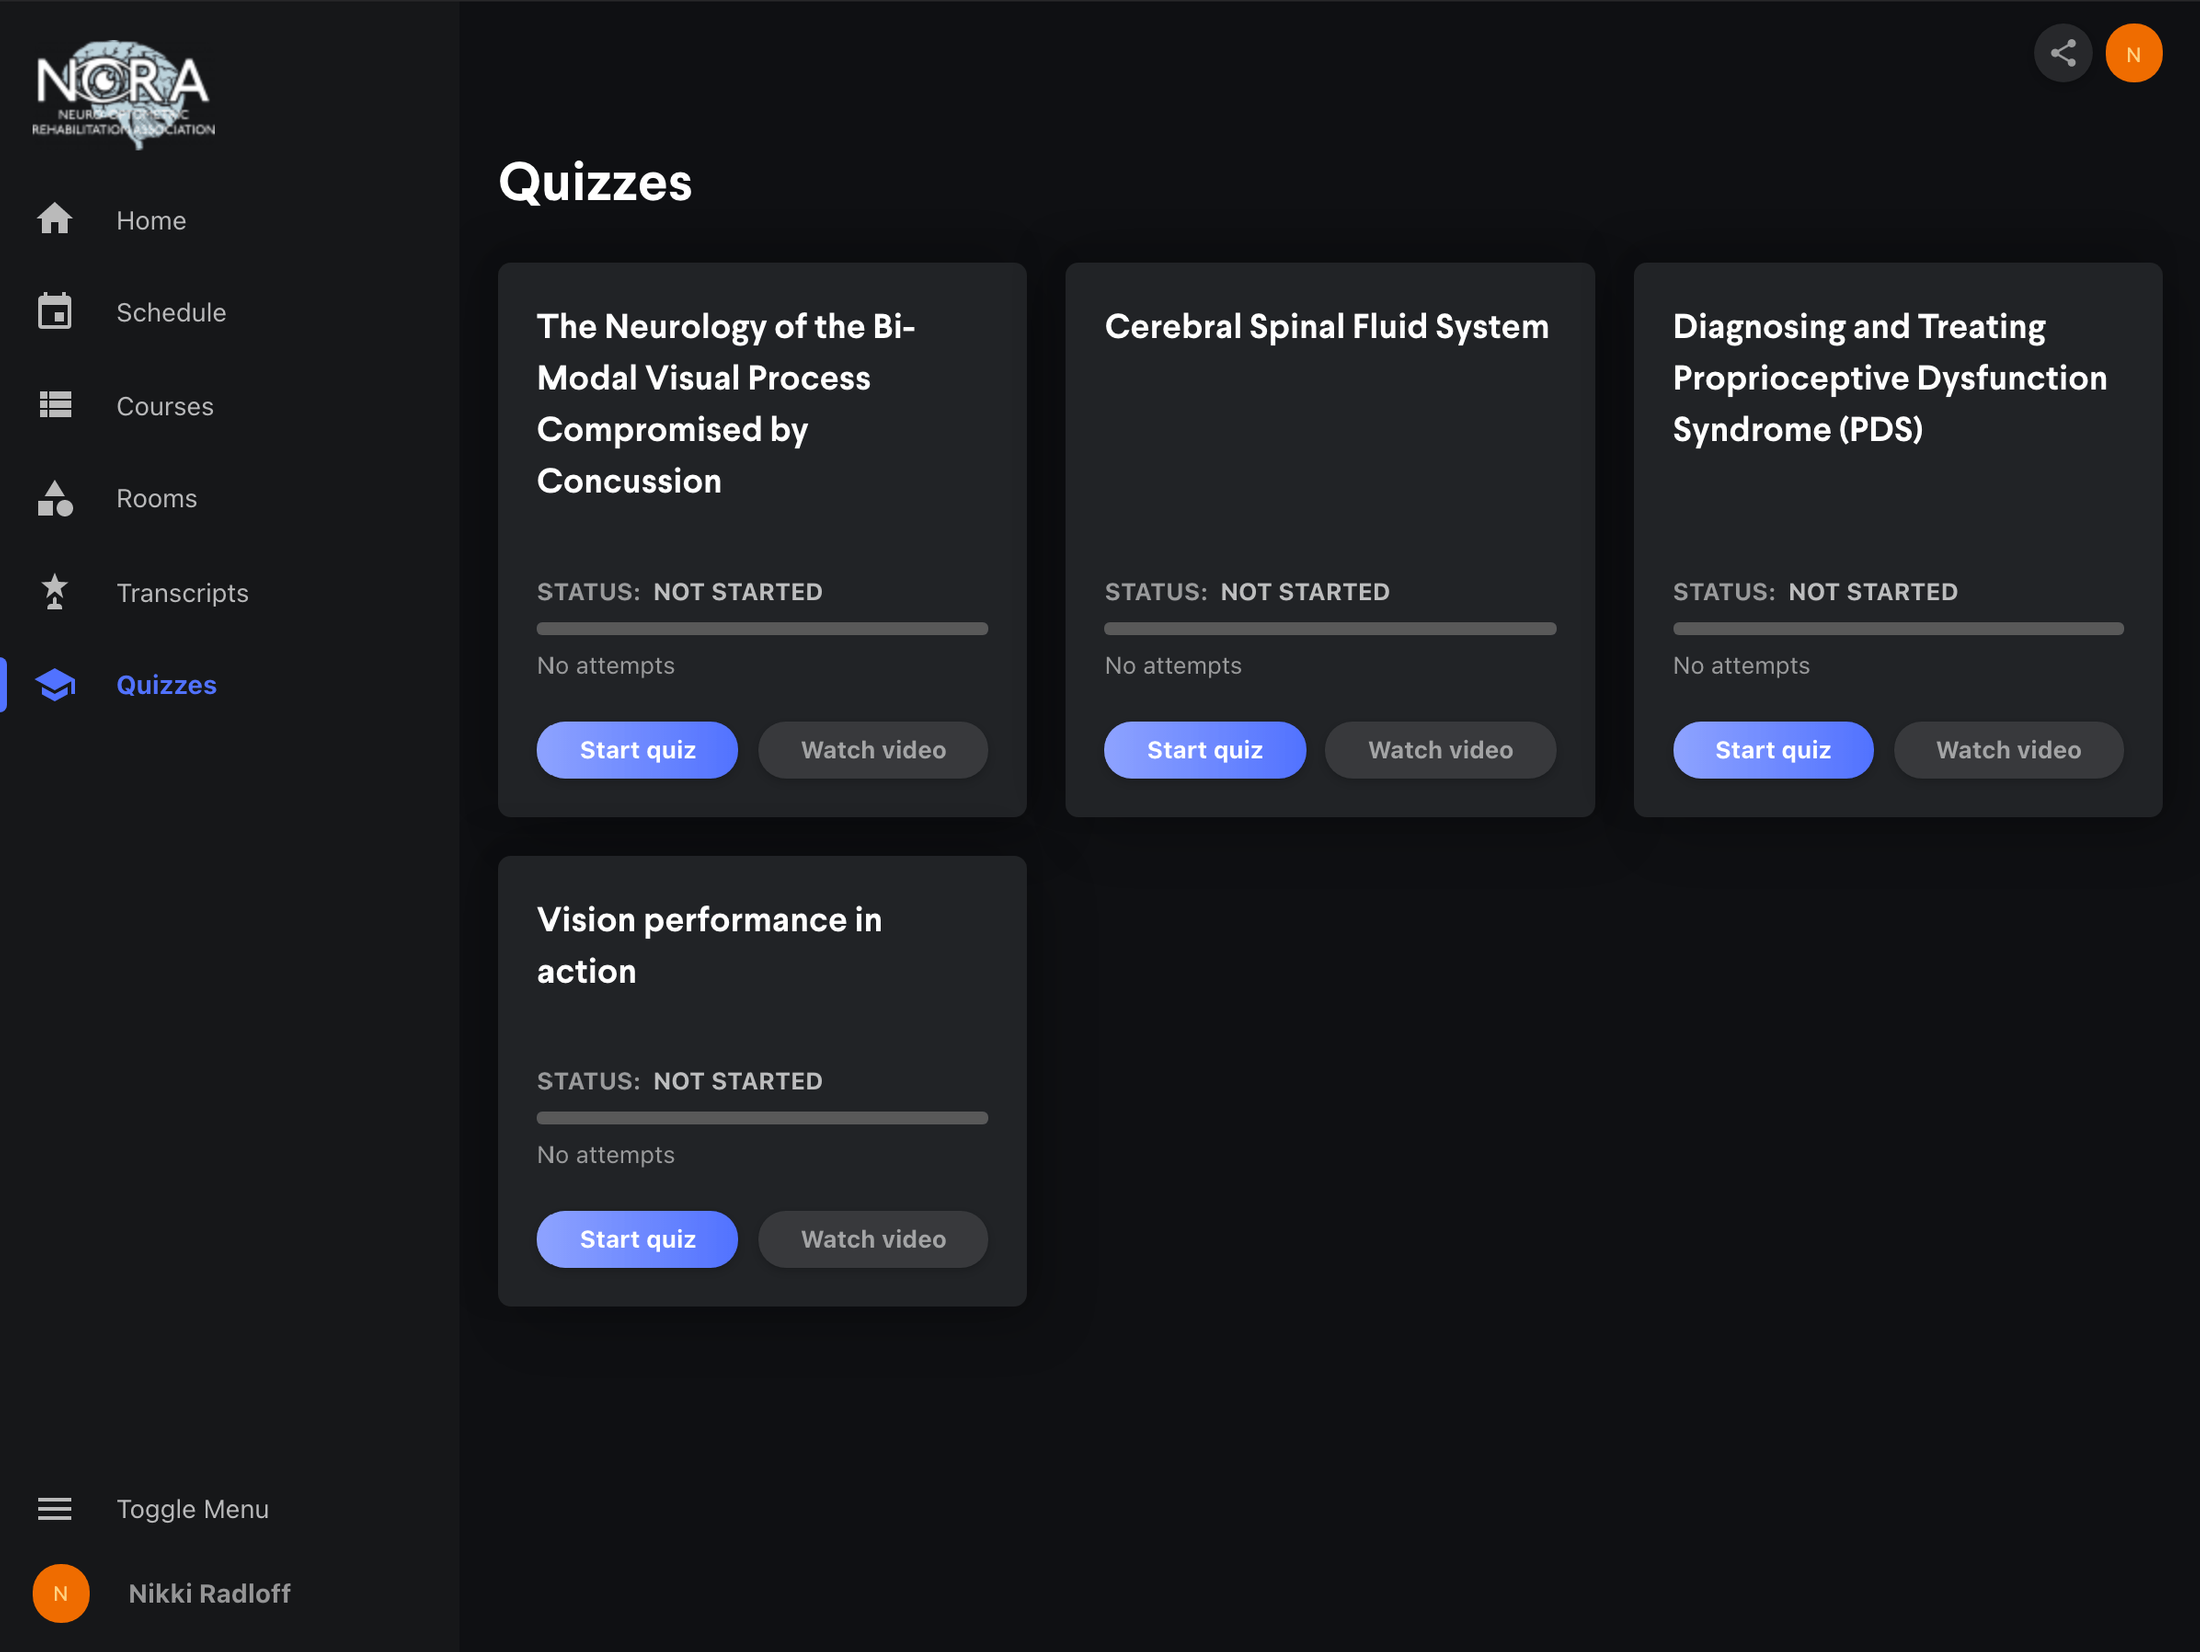The width and height of the screenshot is (2200, 1652).
Task: Open Transcripts via the graduation icon
Action: tap(55, 592)
